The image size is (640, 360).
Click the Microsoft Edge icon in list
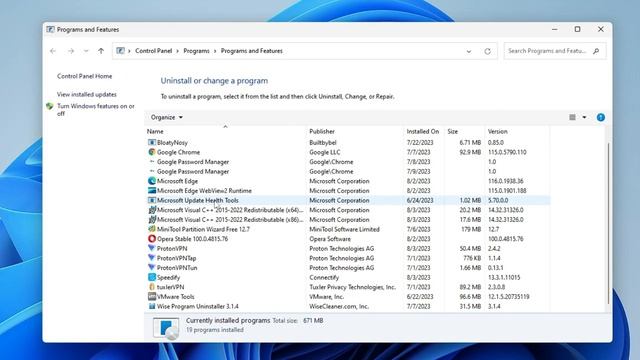click(x=152, y=181)
